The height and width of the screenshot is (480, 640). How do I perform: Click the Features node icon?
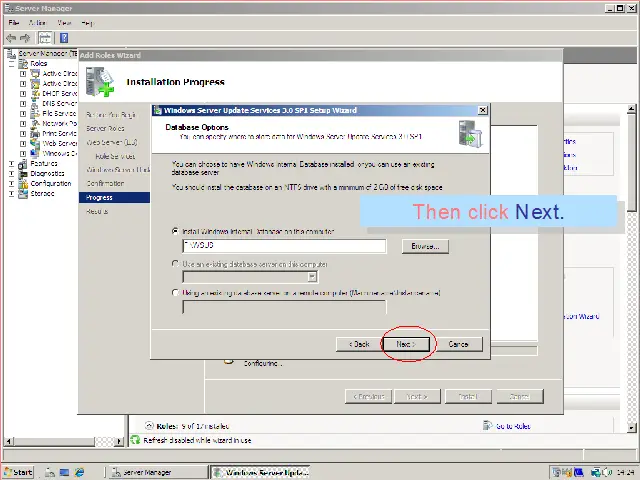click(x=23, y=164)
